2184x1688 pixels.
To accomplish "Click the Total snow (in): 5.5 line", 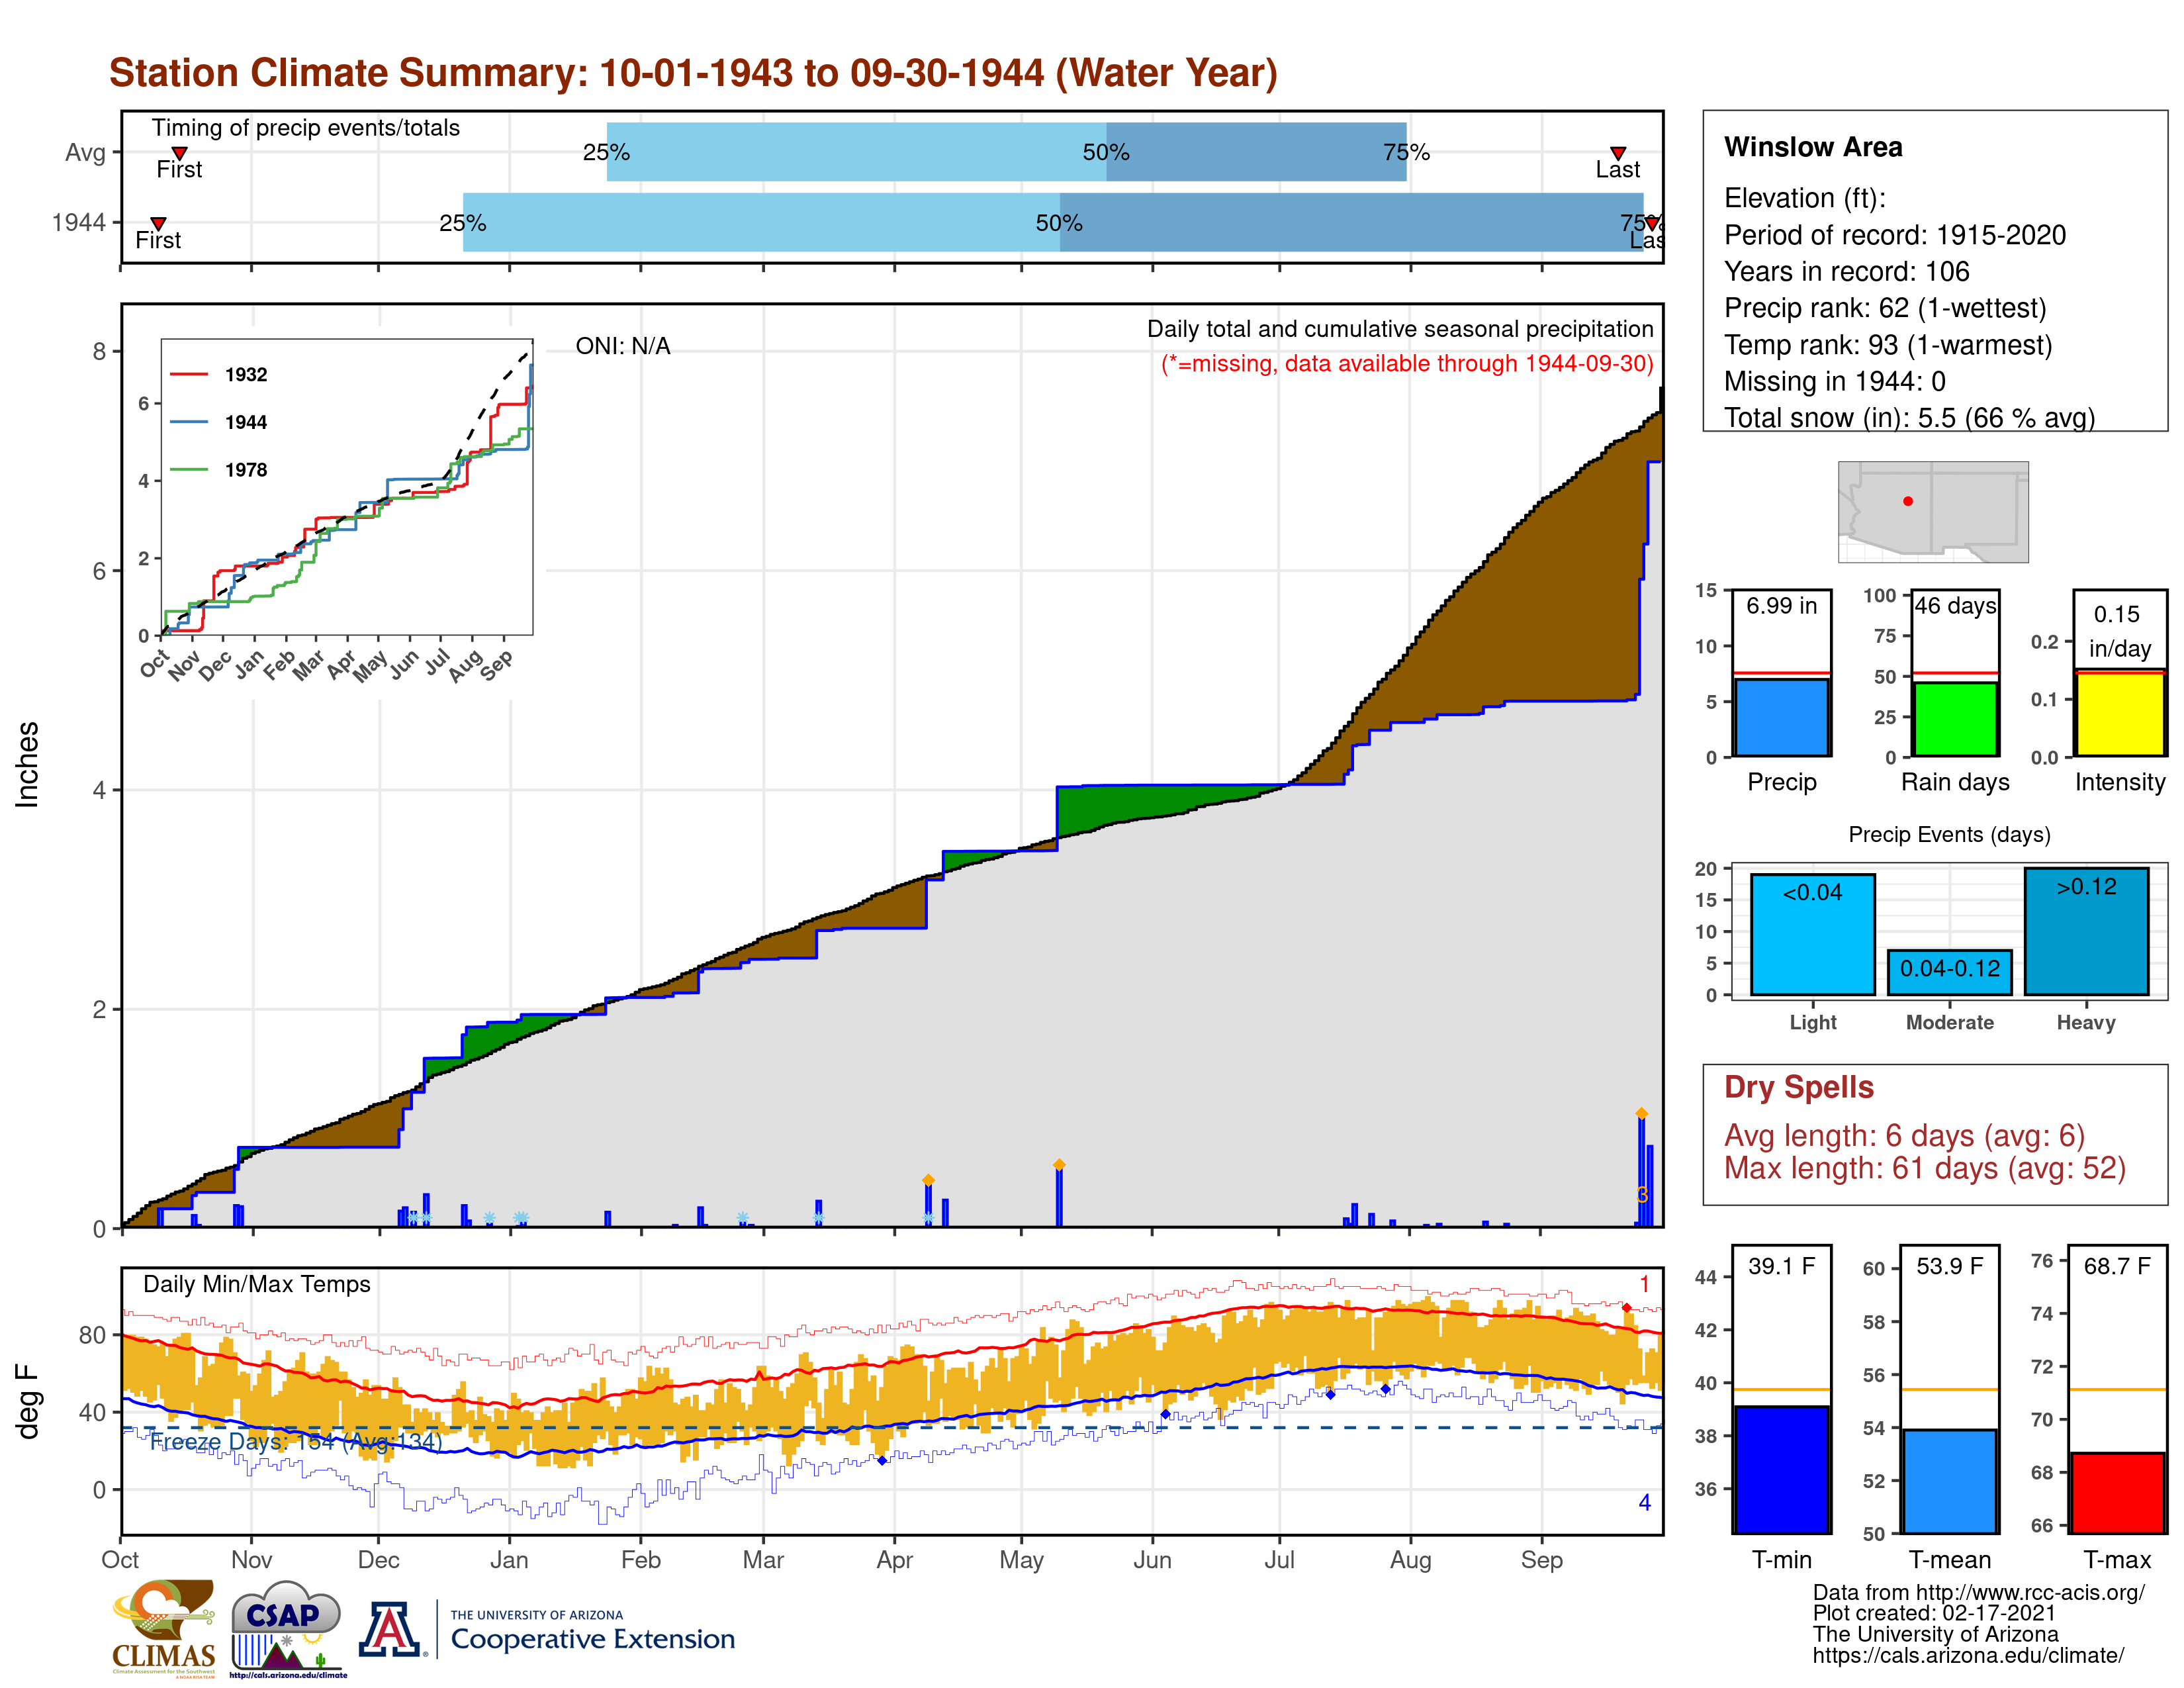I will pyautogui.click(x=1909, y=418).
